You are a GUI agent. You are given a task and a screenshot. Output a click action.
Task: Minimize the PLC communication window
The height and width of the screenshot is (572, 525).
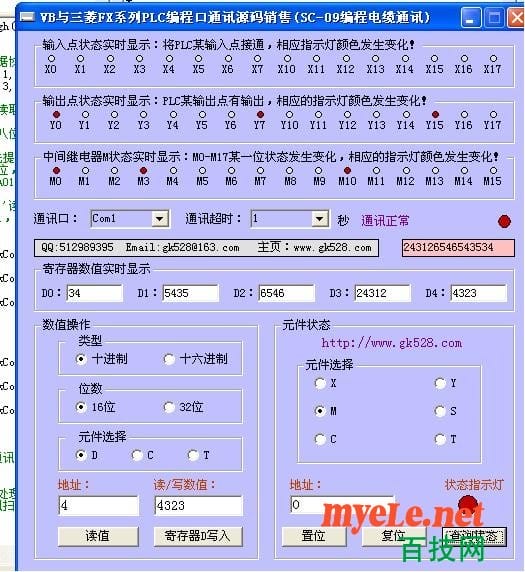tap(471, 18)
